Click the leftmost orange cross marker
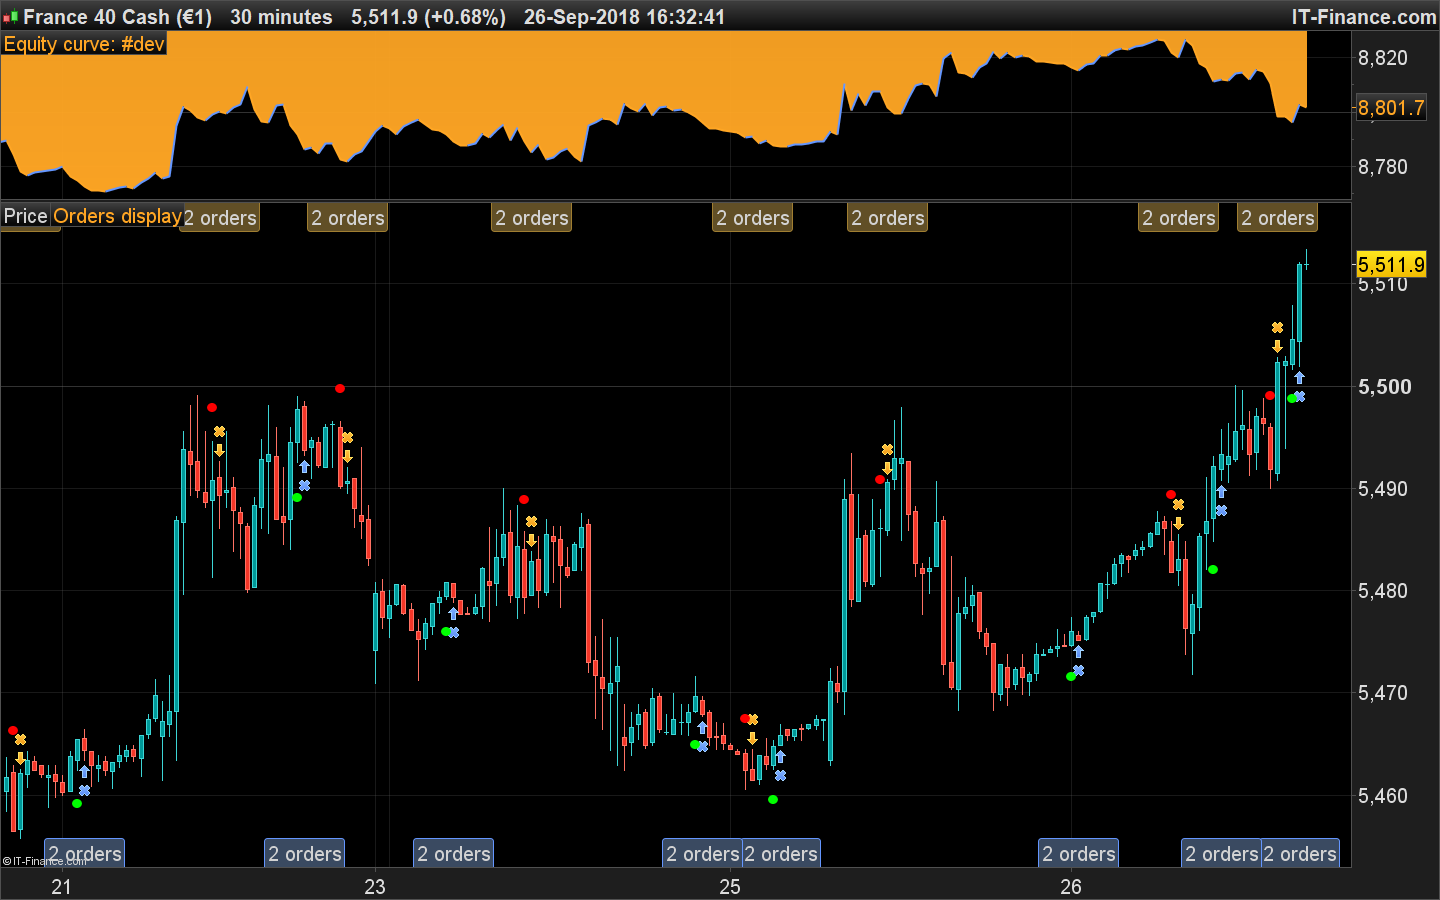The image size is (1440, 900). coord(20,740)
